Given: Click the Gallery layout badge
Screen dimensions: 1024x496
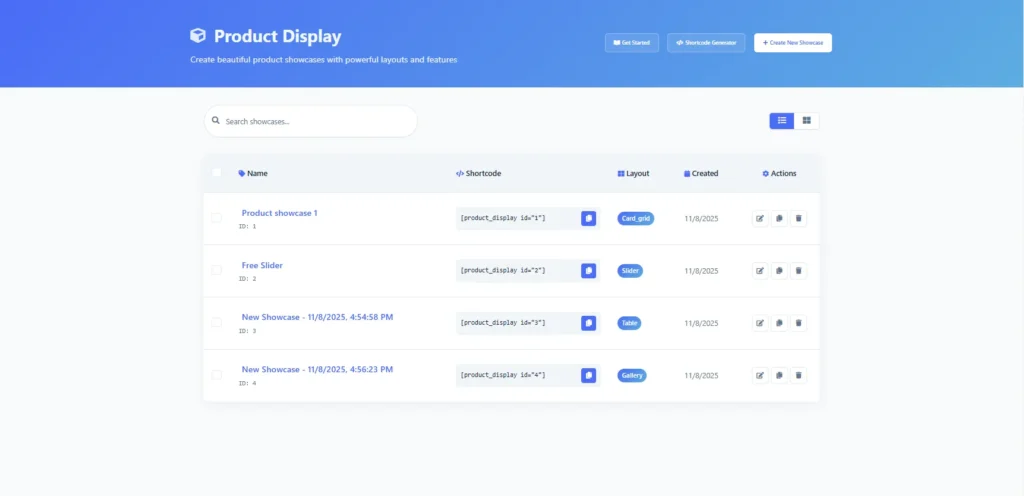Looking at the screenshot, I should point(632,375).
